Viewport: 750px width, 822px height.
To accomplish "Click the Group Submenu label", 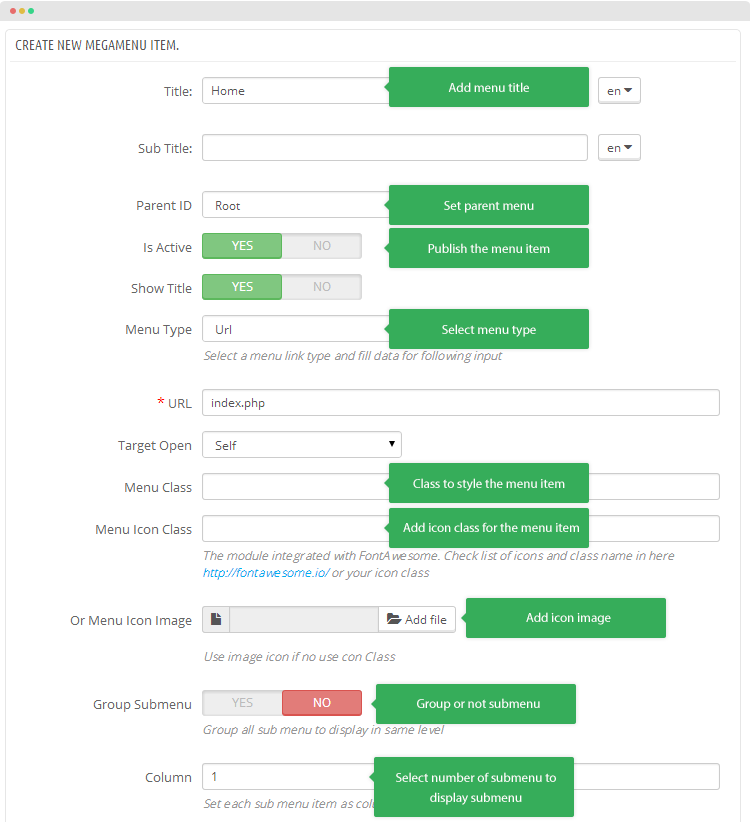I will coord(142,704).
